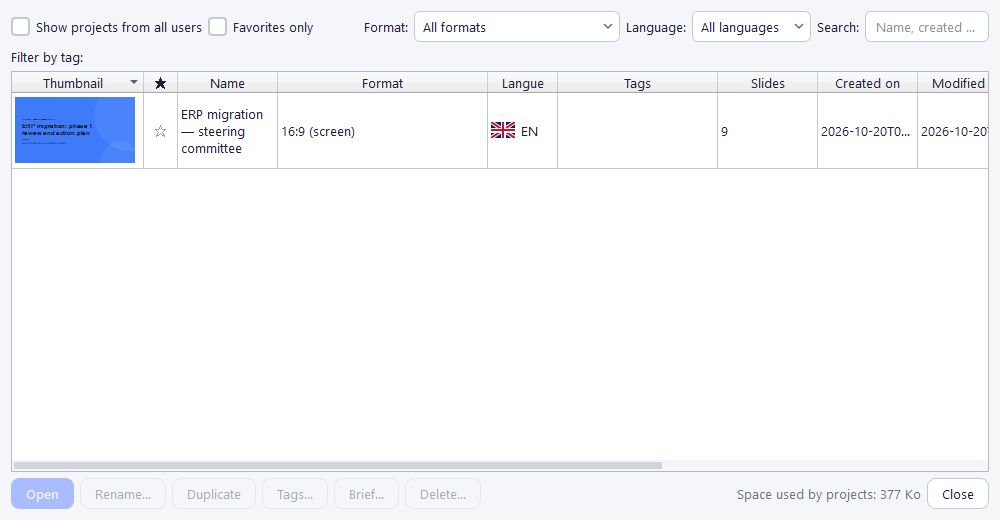Click the UK flag language icon
Viewport: 1000px width, 520px height.
[x=503, y=131]
